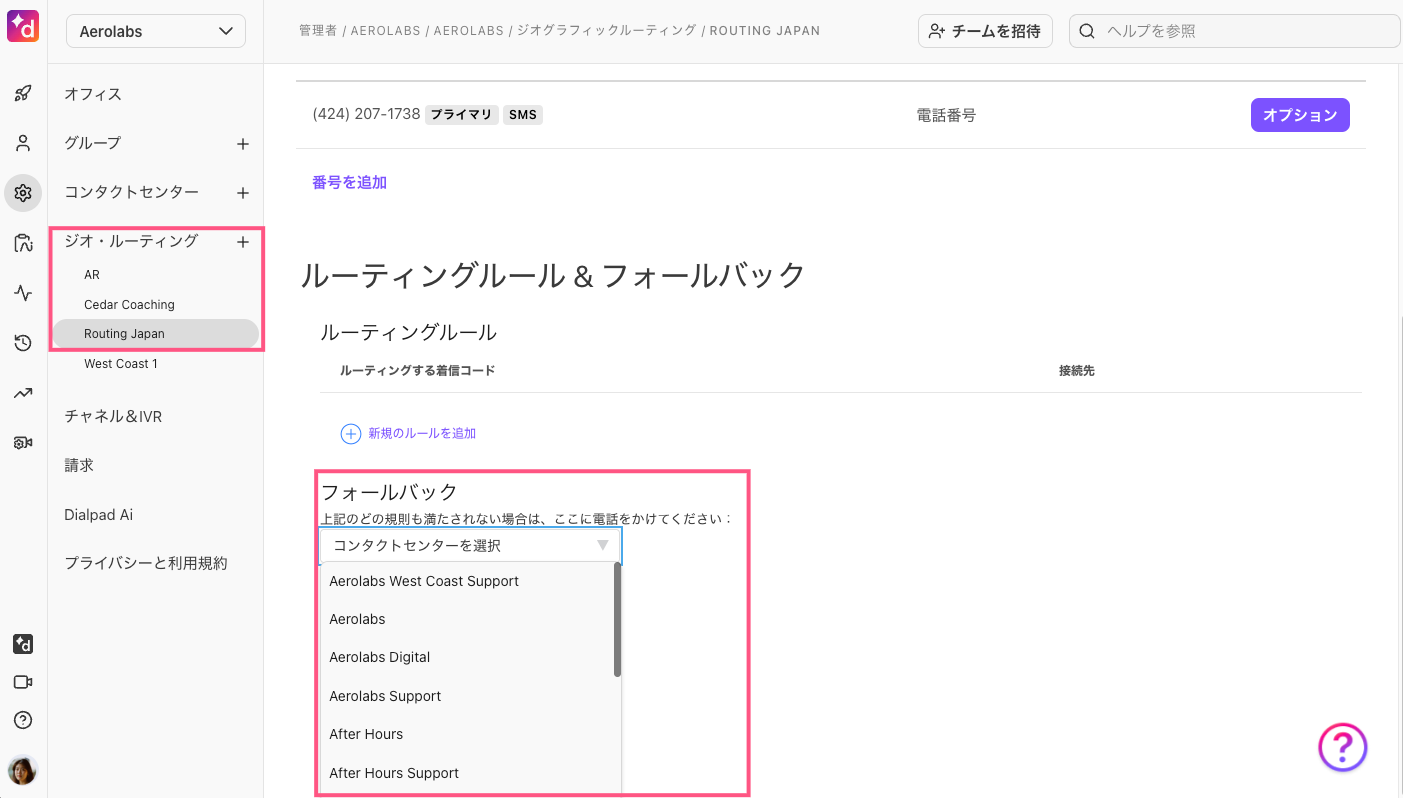Screen dimensions: 1403x798
Task: Click the floating pink help bubble
Action: (1342, 747)
